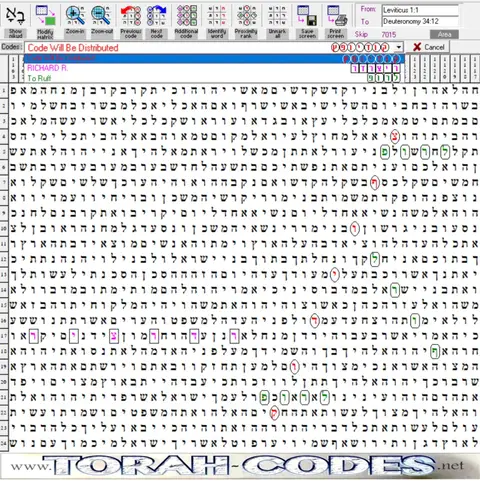Select 'RICHARD R.' from the codes list

[x=213, y=68]
